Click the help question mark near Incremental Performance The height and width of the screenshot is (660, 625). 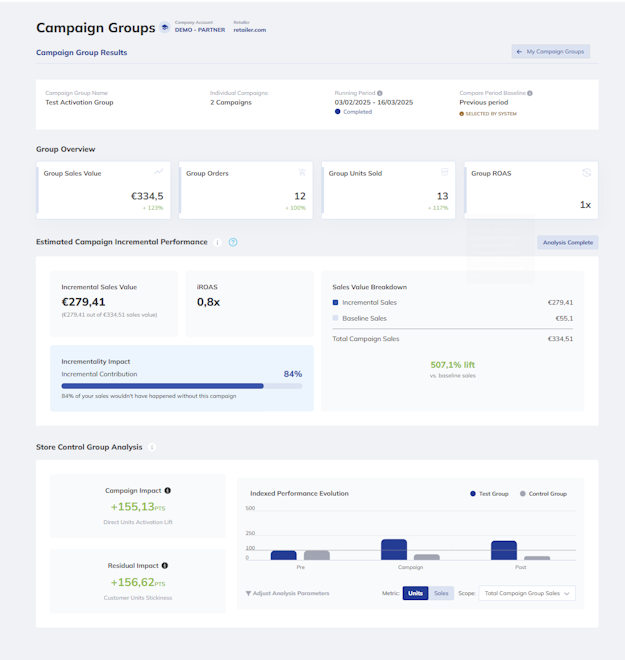233,242
